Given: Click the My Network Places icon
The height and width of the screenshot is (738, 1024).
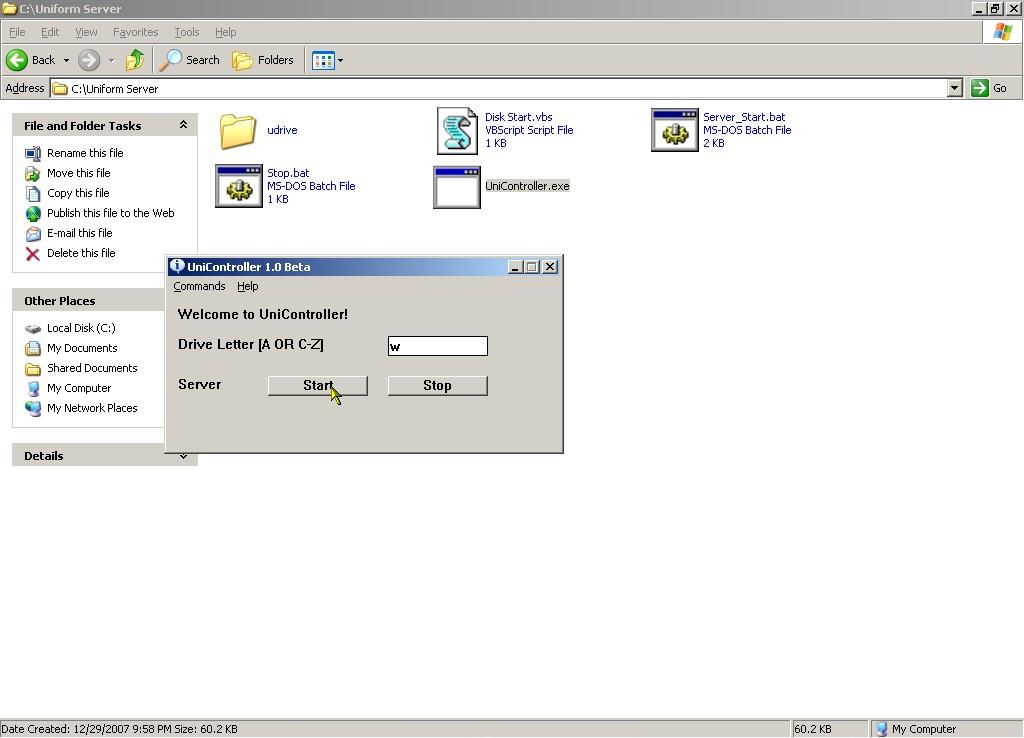Looking at the screenshot, I should point(33,409).
